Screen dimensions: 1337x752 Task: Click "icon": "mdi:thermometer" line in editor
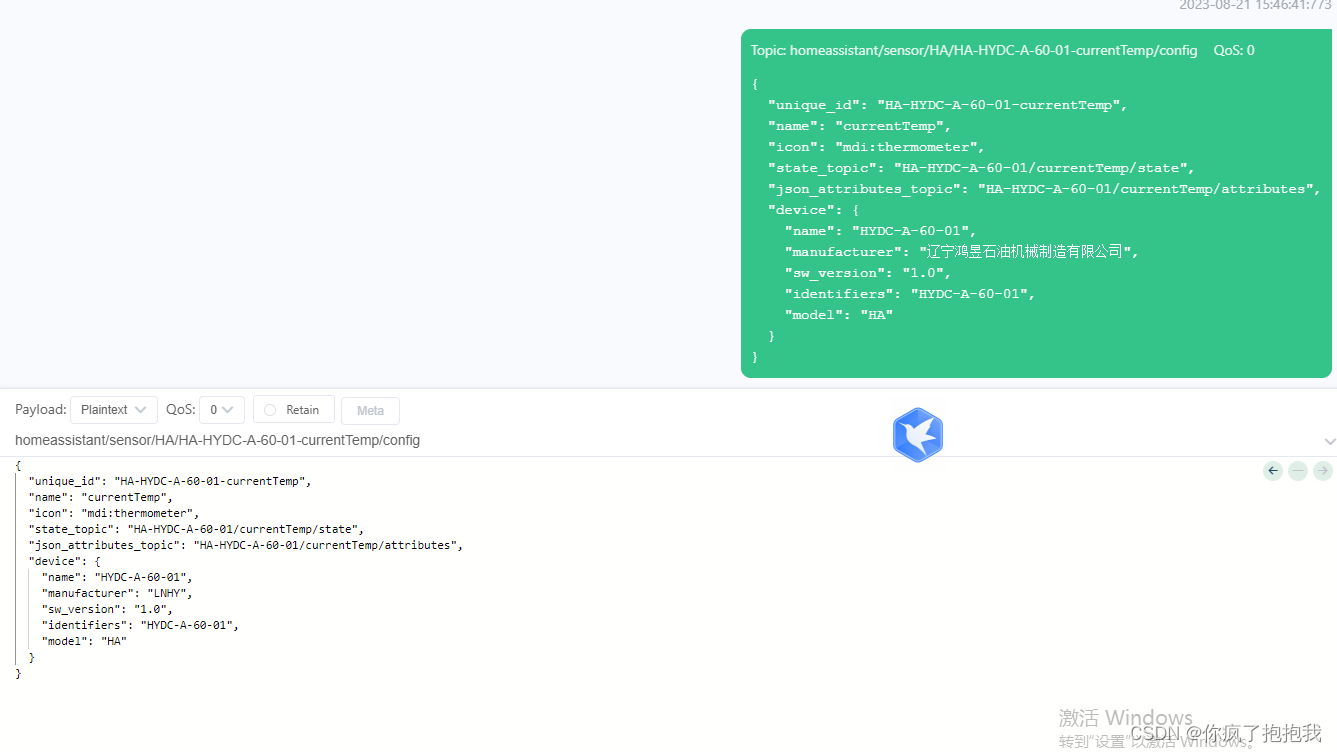tap(114, 513)
